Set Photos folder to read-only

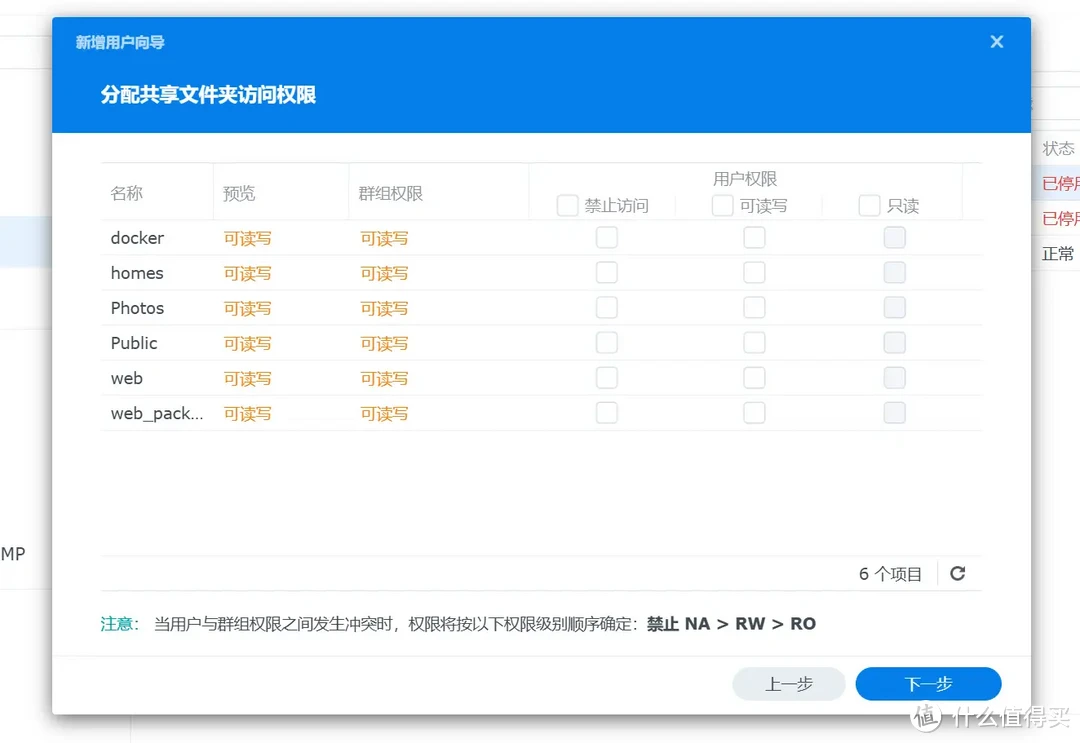(894, 307)
